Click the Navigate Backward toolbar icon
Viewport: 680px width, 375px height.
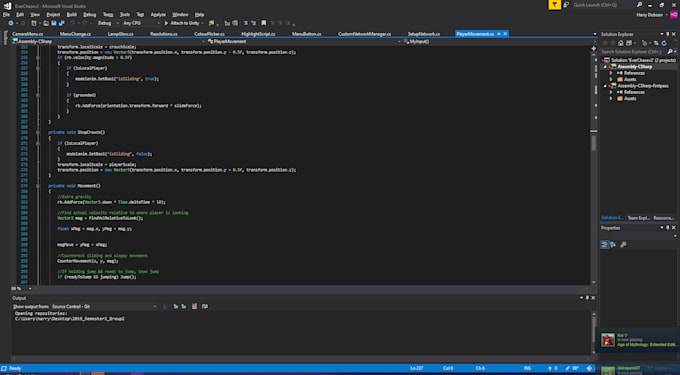coord(11,23)
